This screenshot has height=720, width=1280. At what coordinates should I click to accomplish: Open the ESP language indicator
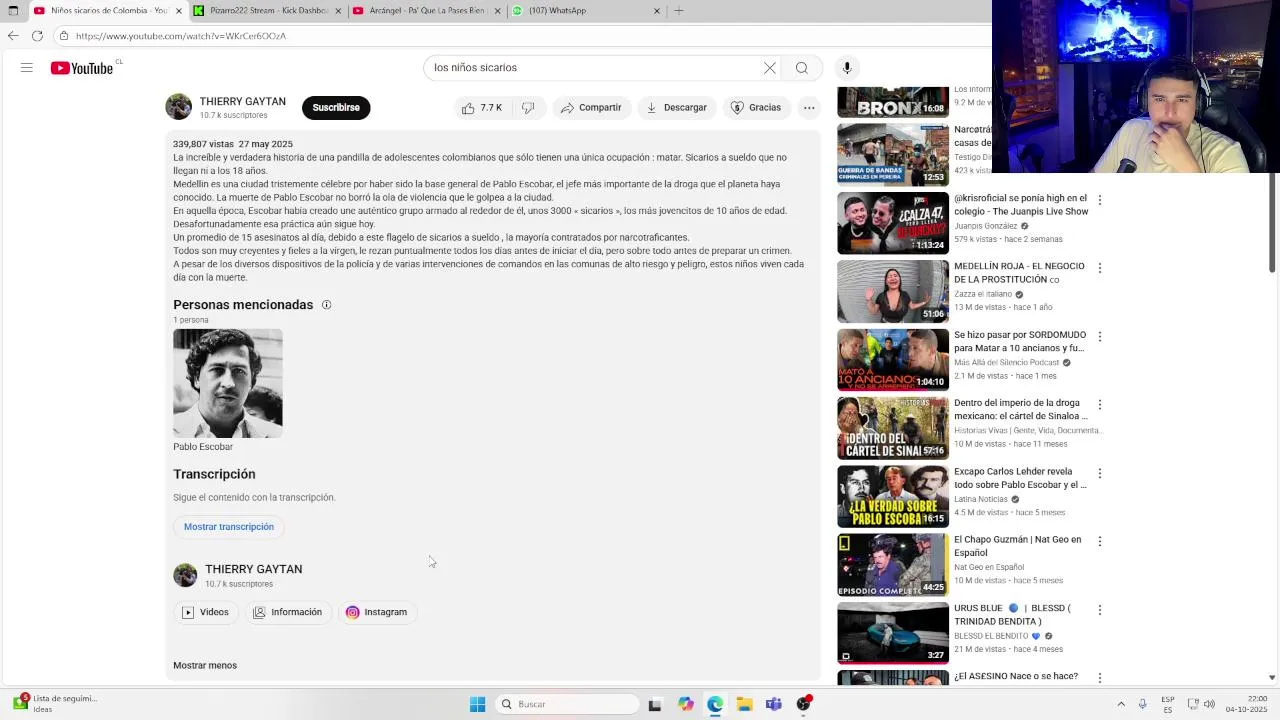coord(1168,704)
